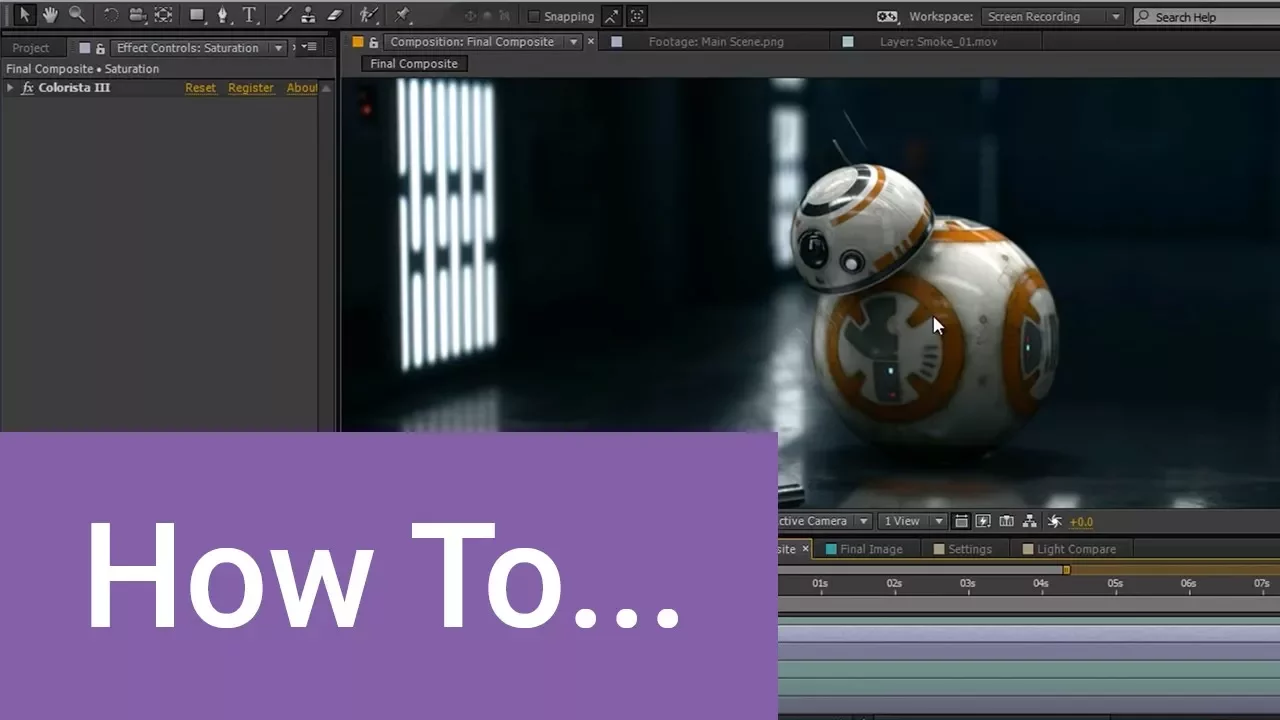1280x720 pixels.
Task: Toggle the Effect Controls panel lock
Action: (100, 48)
